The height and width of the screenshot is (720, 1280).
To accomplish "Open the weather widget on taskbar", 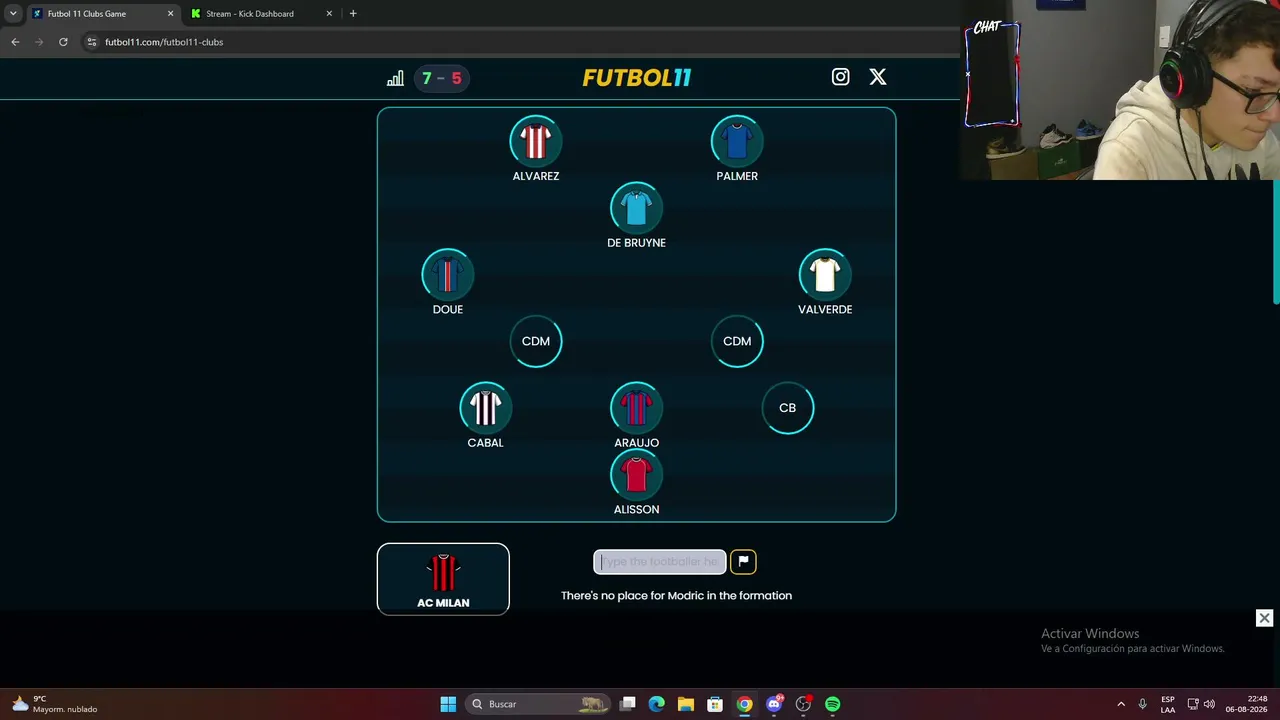I will [54, 704].
